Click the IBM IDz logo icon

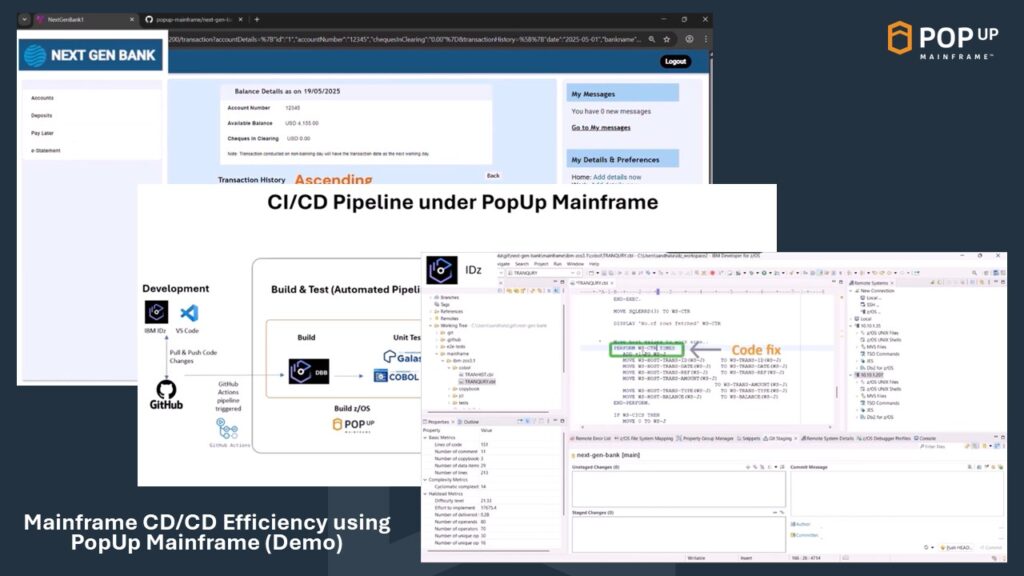coord(155,312)
